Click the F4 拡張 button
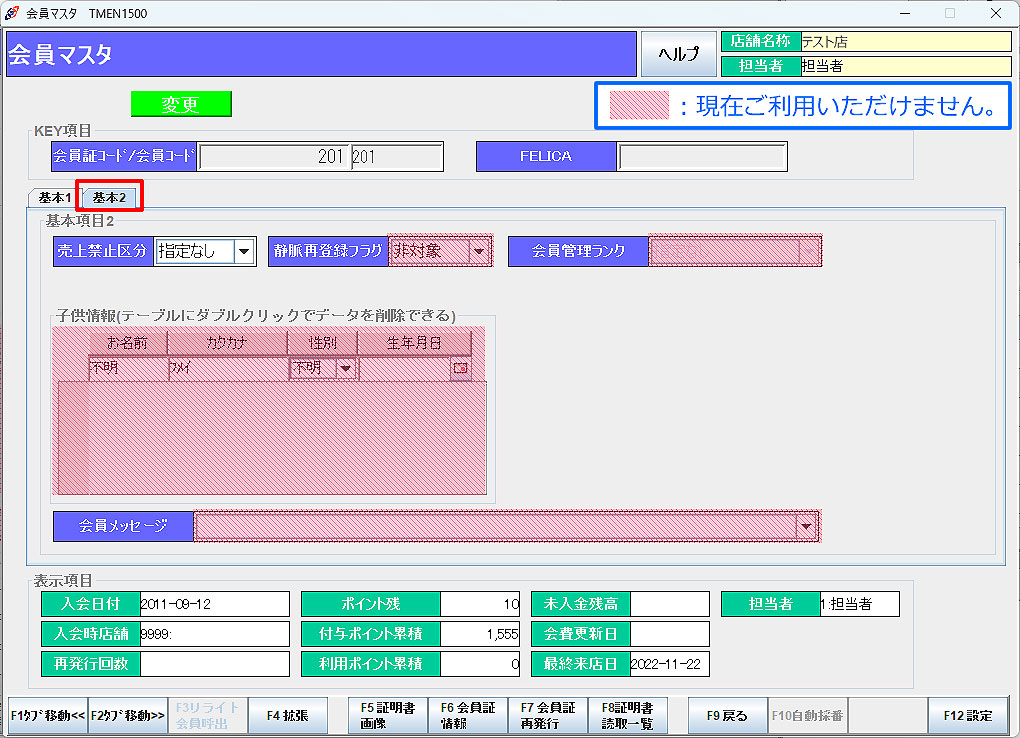 point(288,716)
